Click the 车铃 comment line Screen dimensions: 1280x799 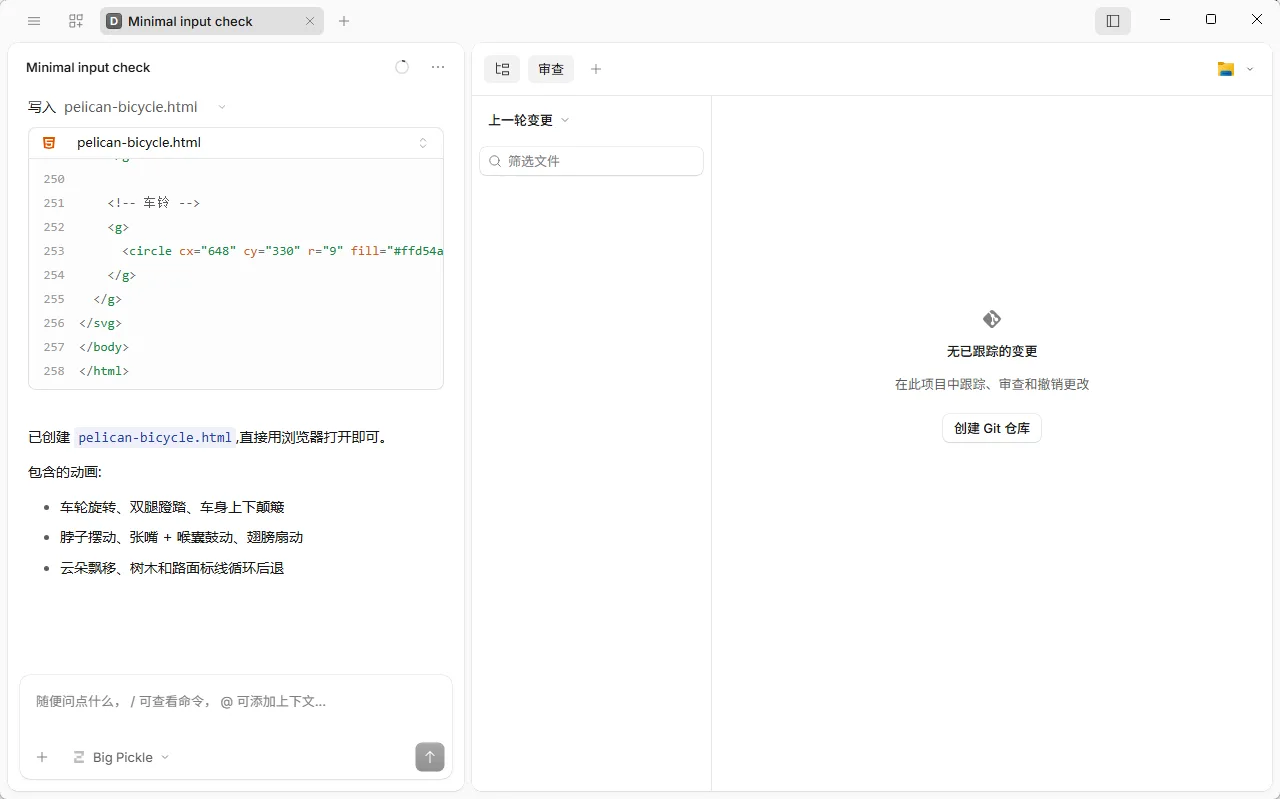[x=154, y=203]
